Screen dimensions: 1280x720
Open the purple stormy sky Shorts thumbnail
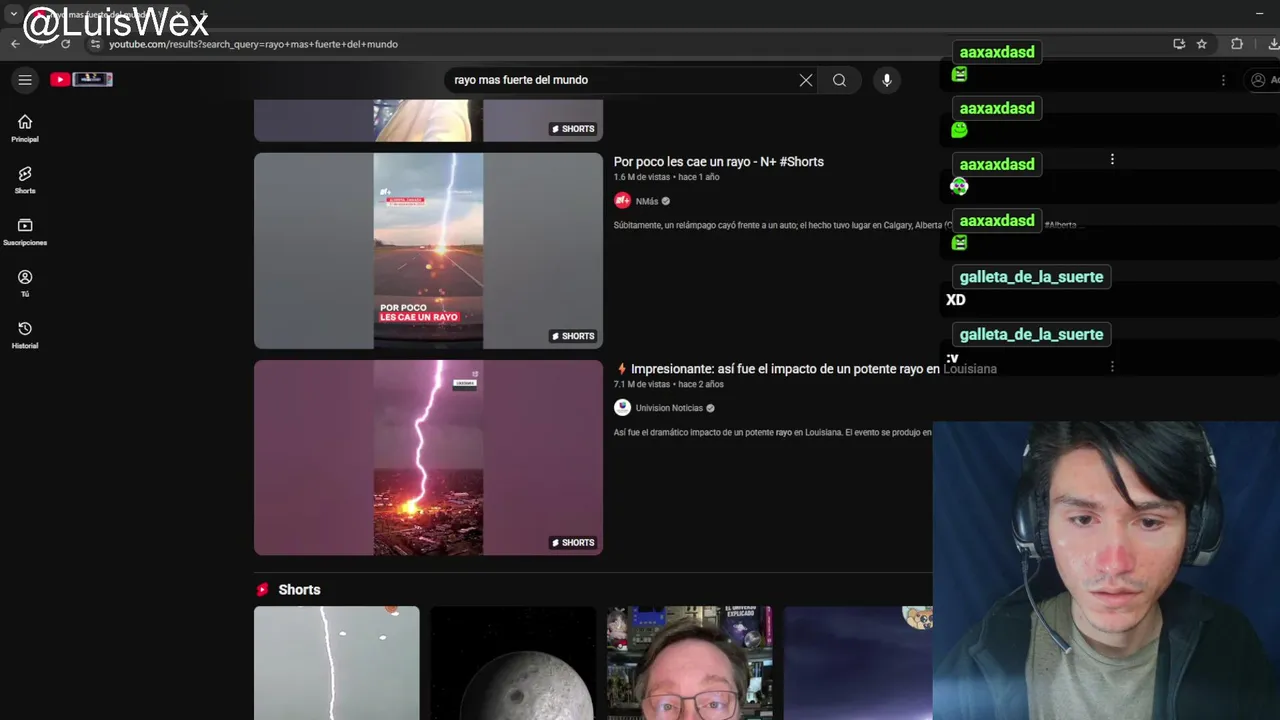click(858, 663)
